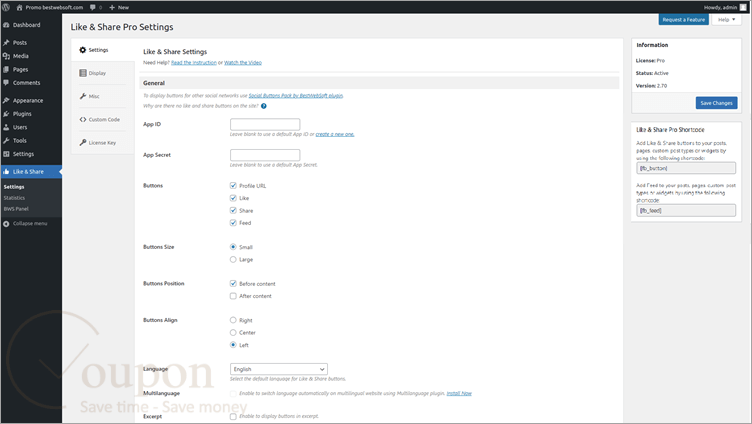Open the Watch the Video link
The height and width of the screenshot is (424, 752).
click(x=243, y=63)
